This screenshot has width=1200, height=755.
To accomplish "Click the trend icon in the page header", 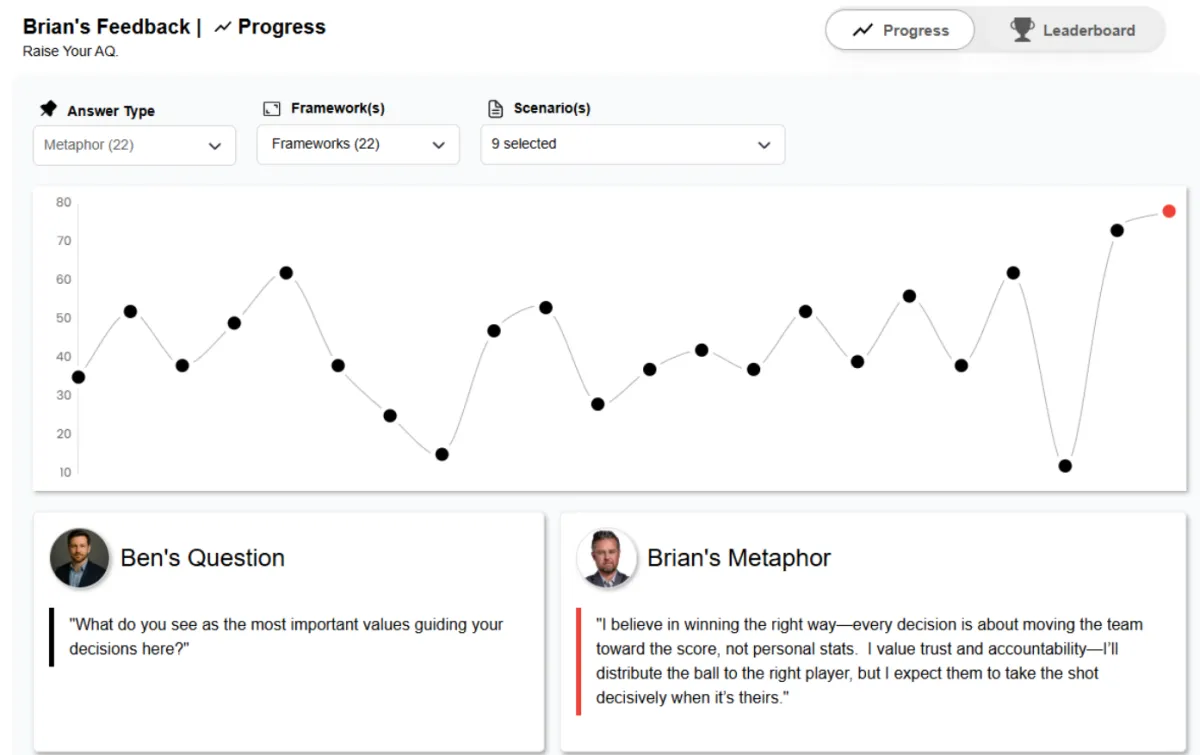I will (223, 28).
